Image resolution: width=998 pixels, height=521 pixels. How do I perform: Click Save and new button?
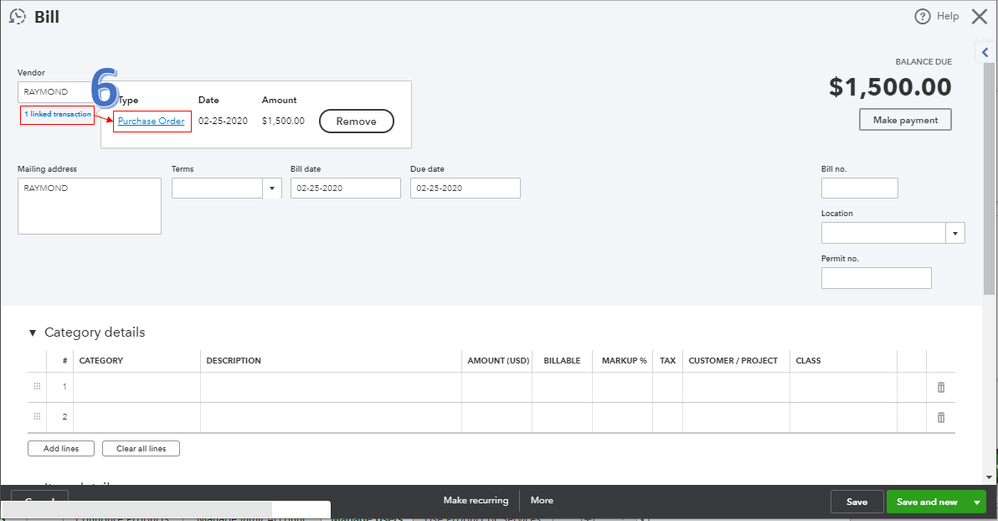[x=927, y=502]
